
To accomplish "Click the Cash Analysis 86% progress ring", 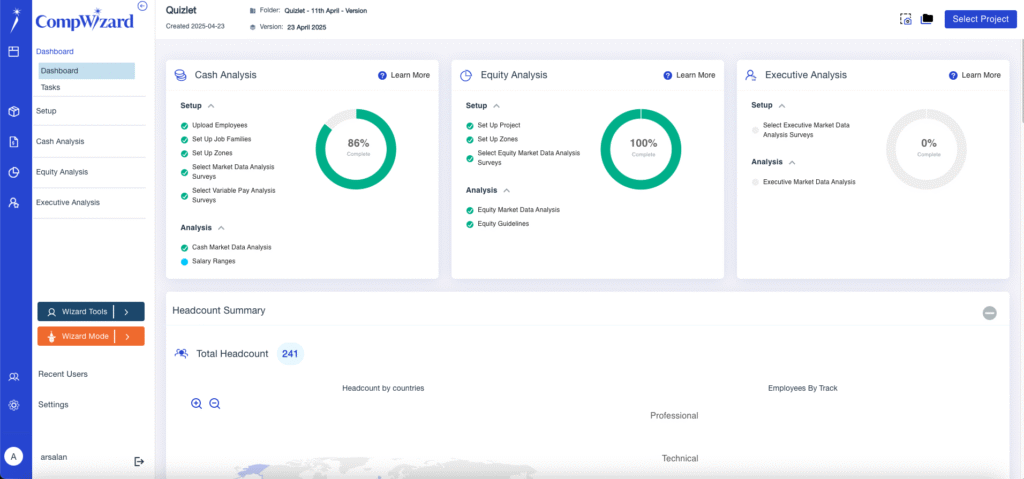I will pos(356,149).
